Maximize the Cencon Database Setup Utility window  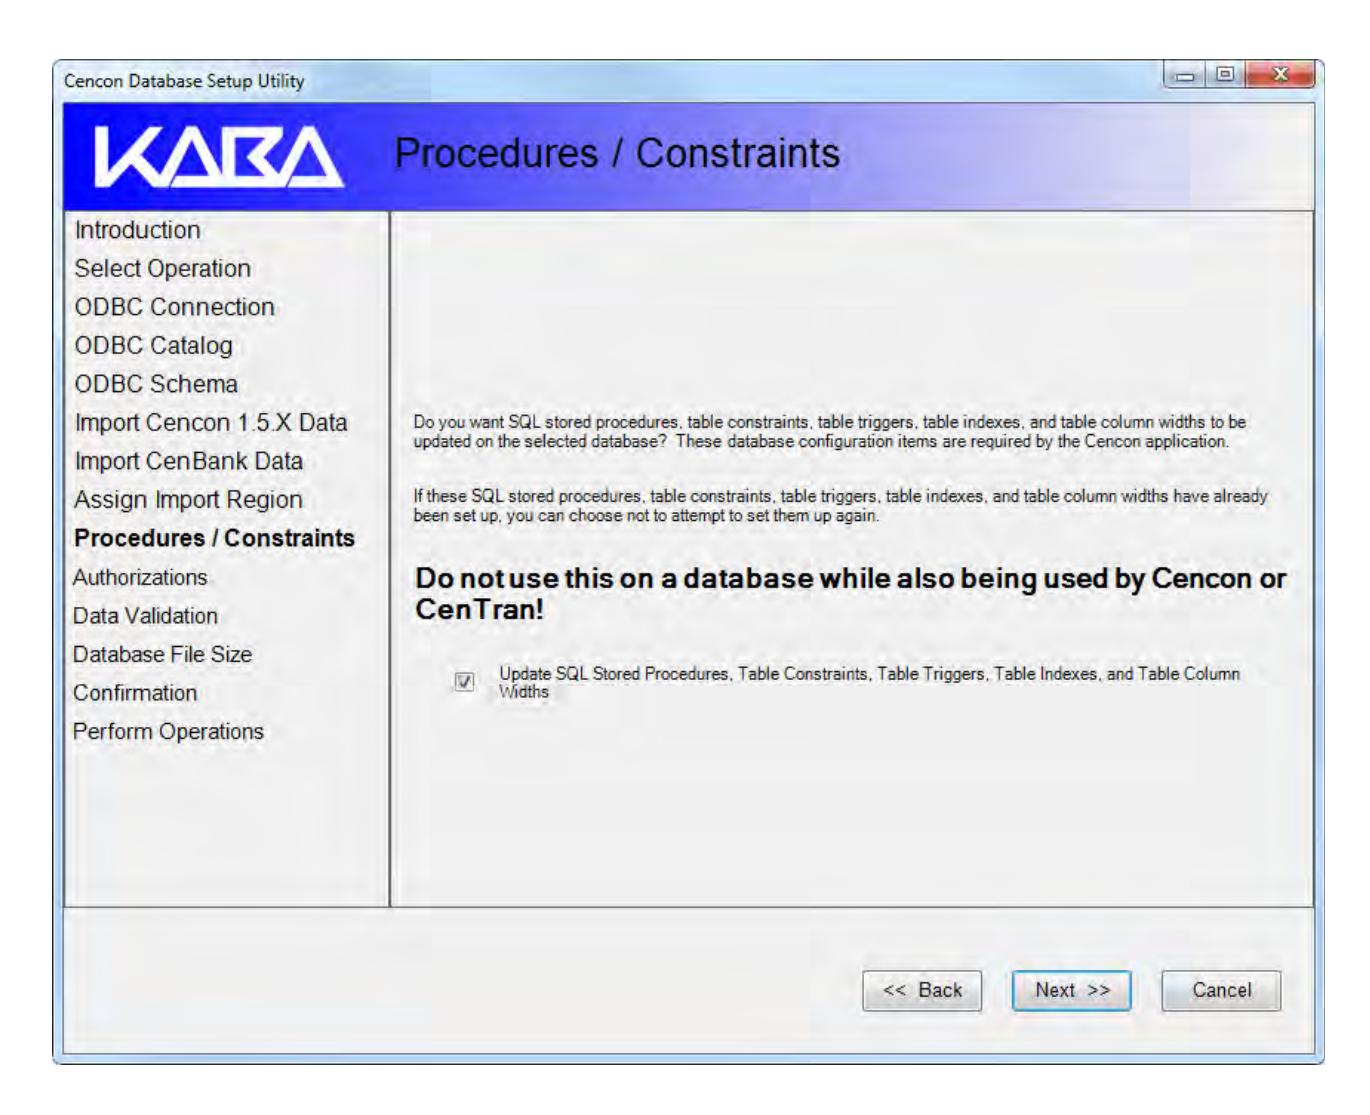pyautogui.click(x=1225, y=76)
